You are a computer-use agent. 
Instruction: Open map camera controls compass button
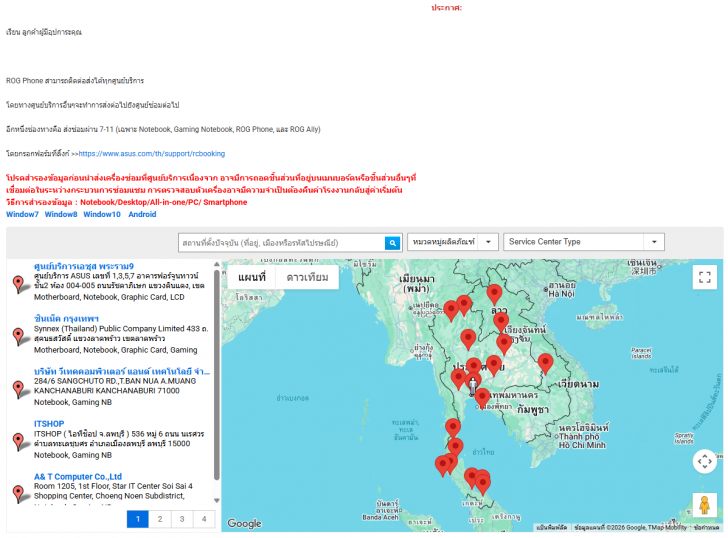(x=705, y=461)
